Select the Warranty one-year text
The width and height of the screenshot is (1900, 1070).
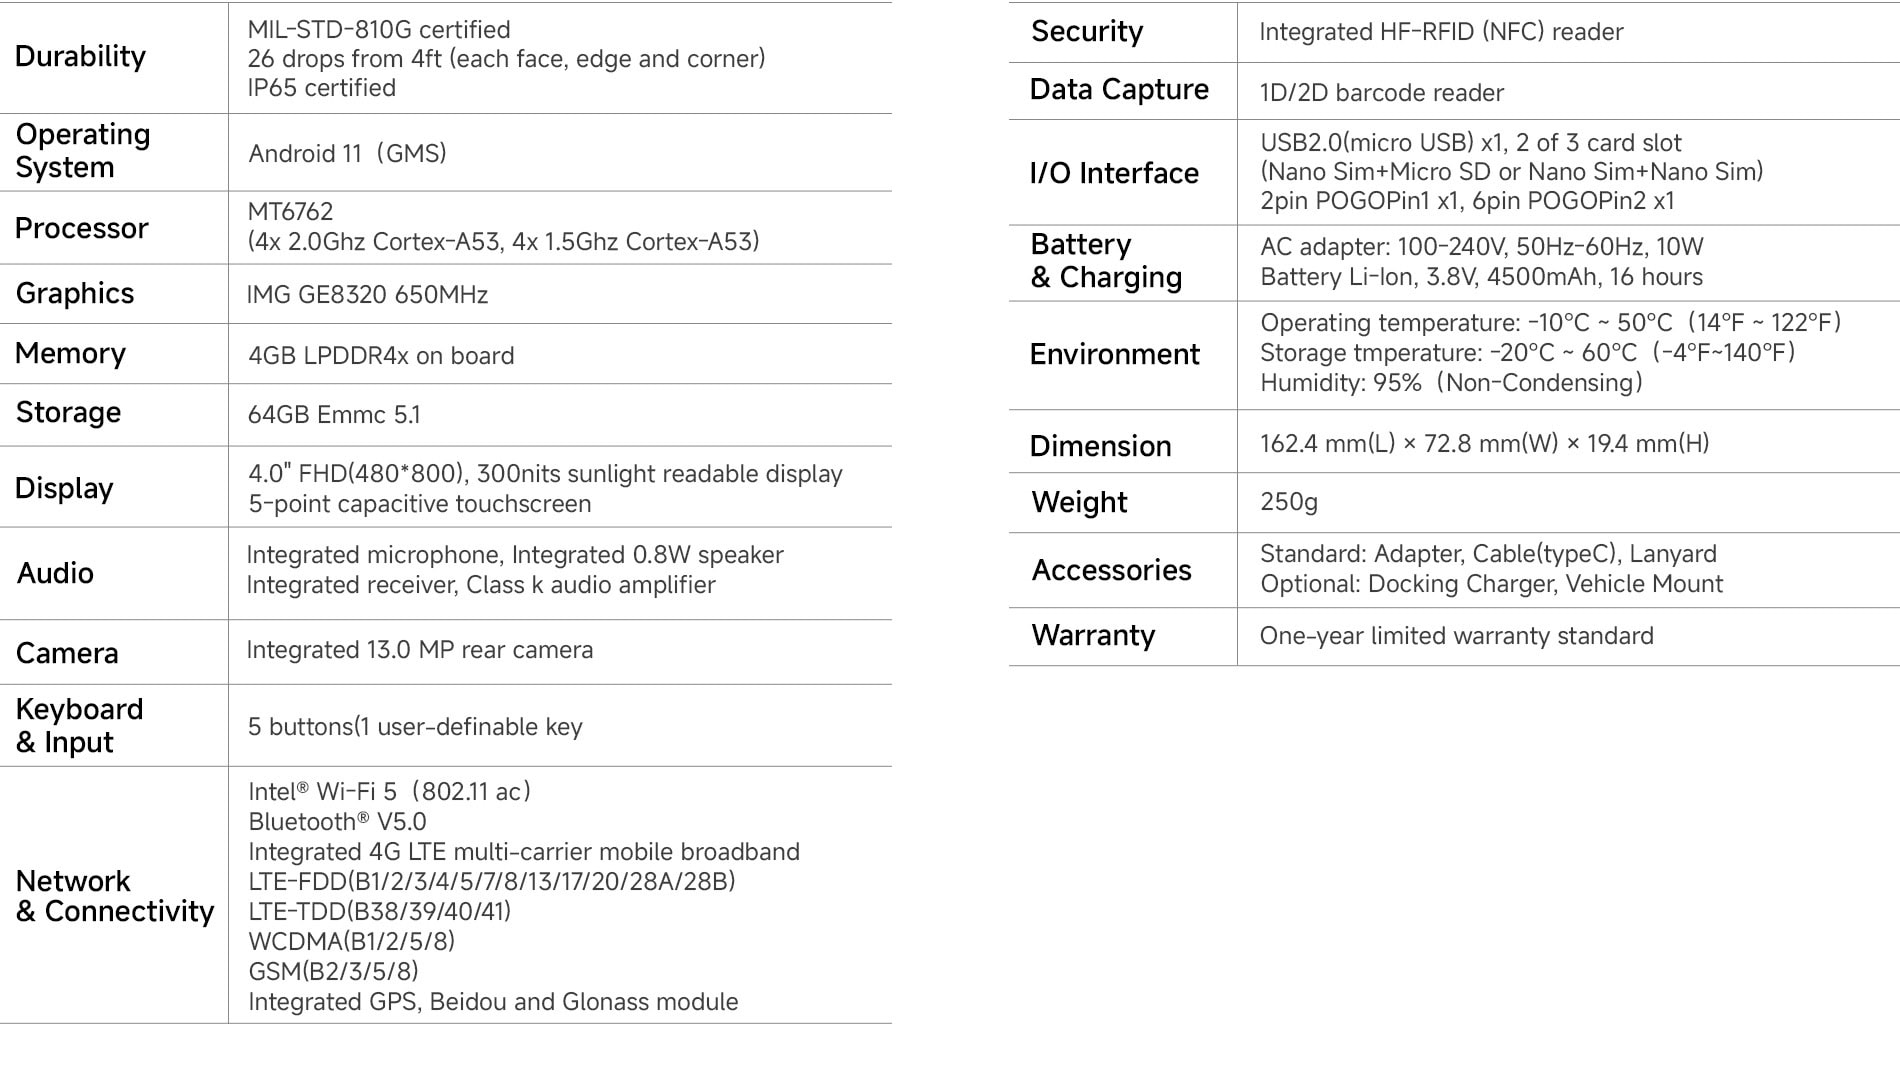click(1457, 636)
